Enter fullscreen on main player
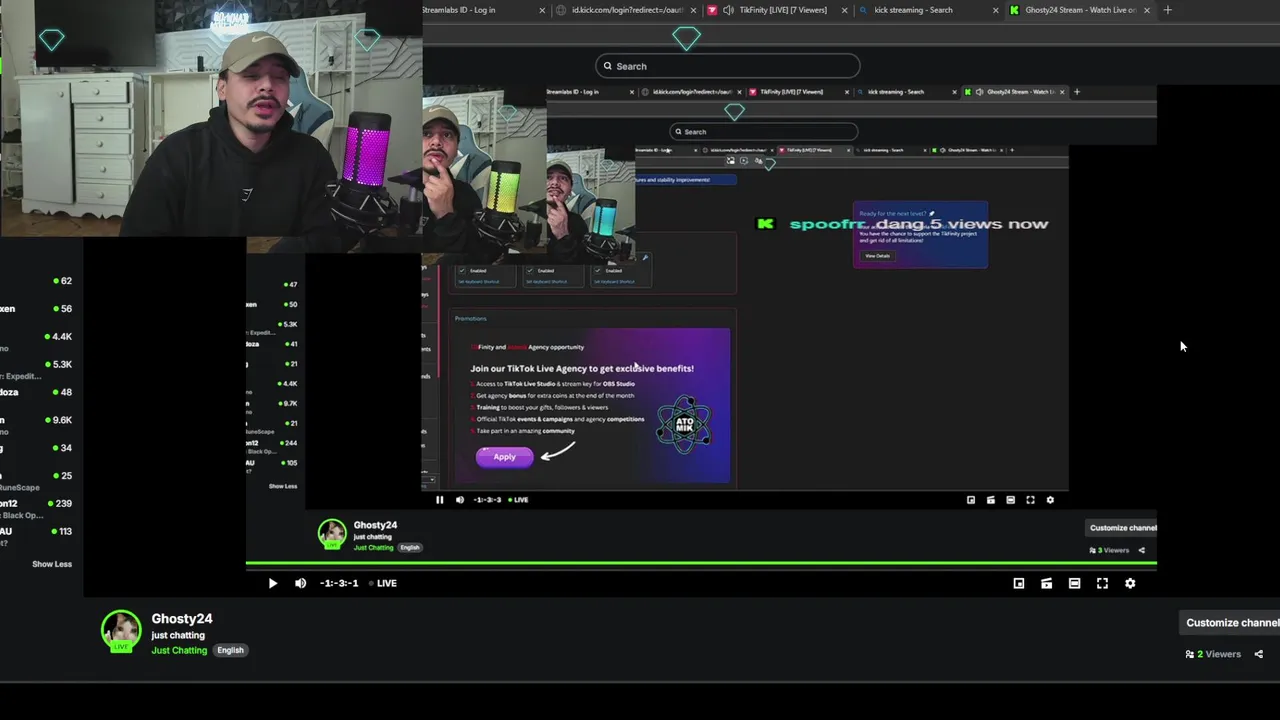 click(x=1102, y=583)
